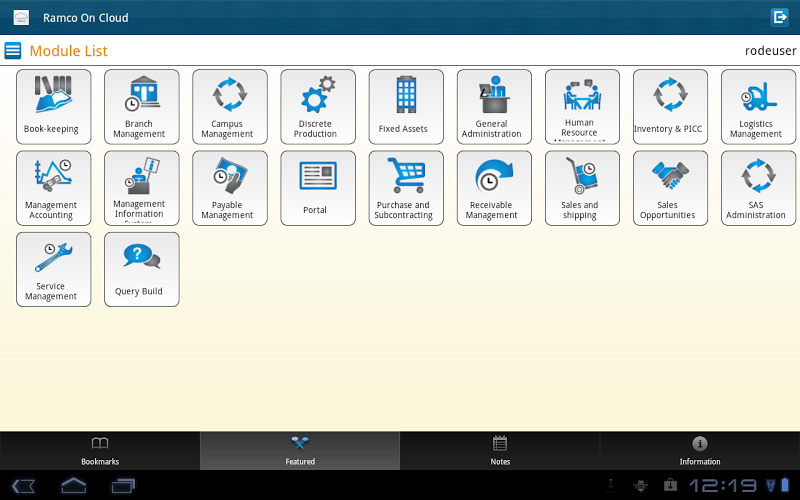This screenshot has width=800, height=500.
Task: Open General Administration module
Action: click(494, 107)
